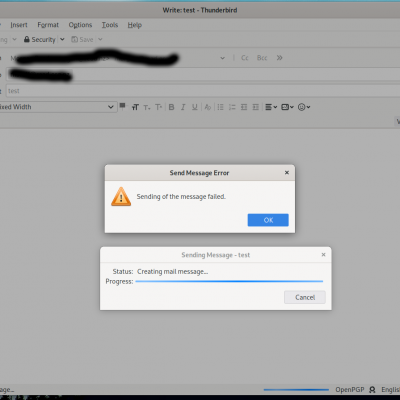Click the remove text styling icon

click(208, 107)
